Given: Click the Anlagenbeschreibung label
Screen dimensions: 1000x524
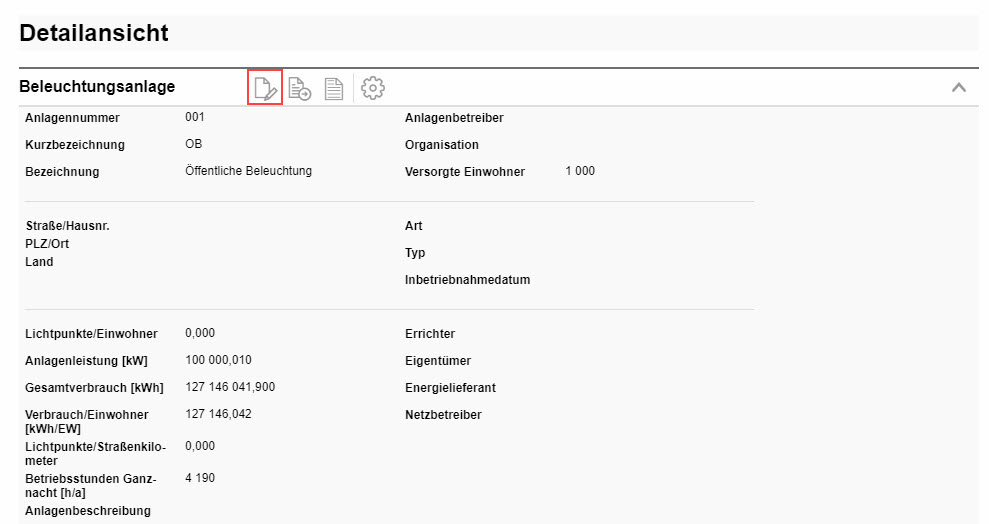Looking at the screenshot, I should pyautogui.click(x=88, y=511).
